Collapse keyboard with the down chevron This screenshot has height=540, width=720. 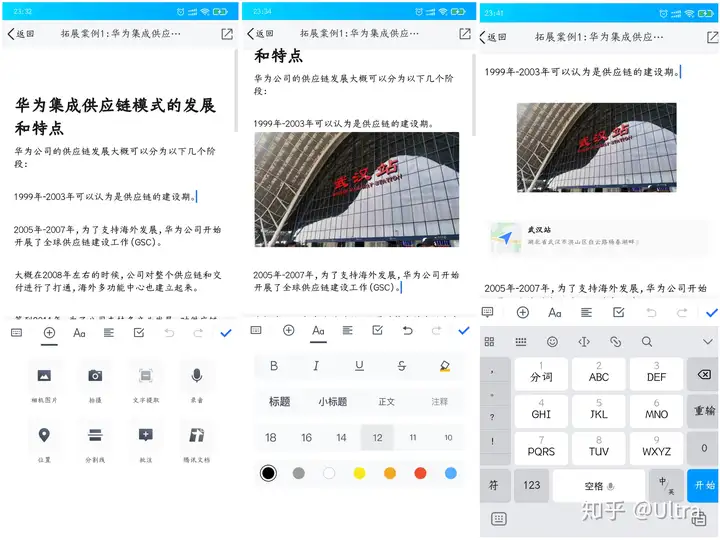point(708,342)
